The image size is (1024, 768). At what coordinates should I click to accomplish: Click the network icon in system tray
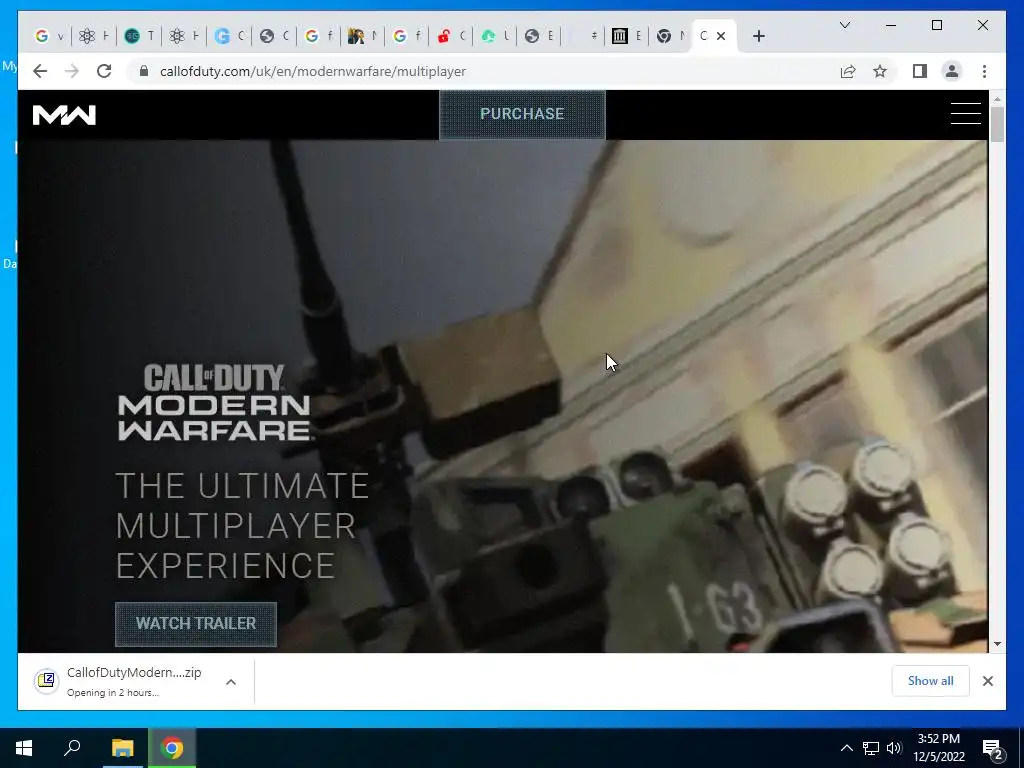[x=871, y=748]
